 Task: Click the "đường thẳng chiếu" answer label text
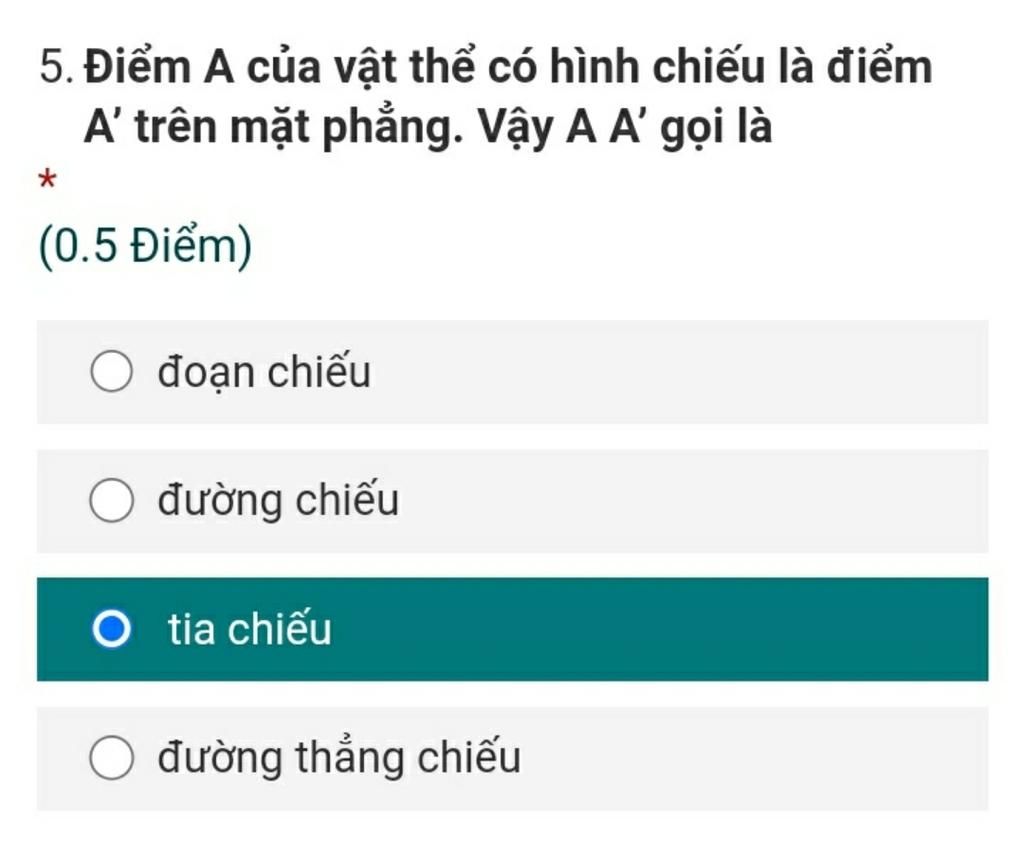pos(339,758)
